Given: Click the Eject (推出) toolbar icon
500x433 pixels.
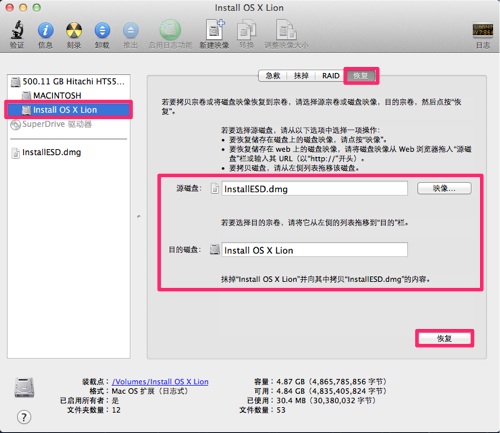Looking at the screenshot, I should (130, 30).
